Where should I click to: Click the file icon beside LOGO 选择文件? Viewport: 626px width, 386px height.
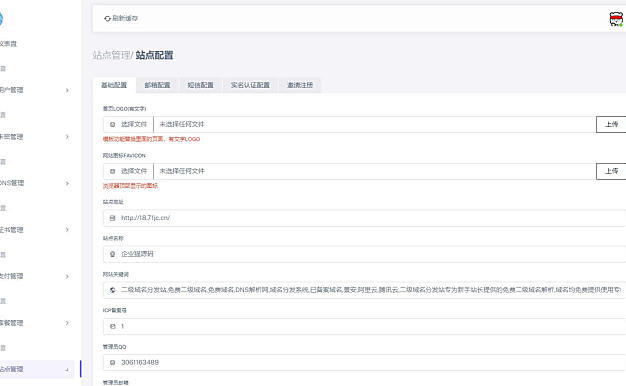[x=113, y=125]
